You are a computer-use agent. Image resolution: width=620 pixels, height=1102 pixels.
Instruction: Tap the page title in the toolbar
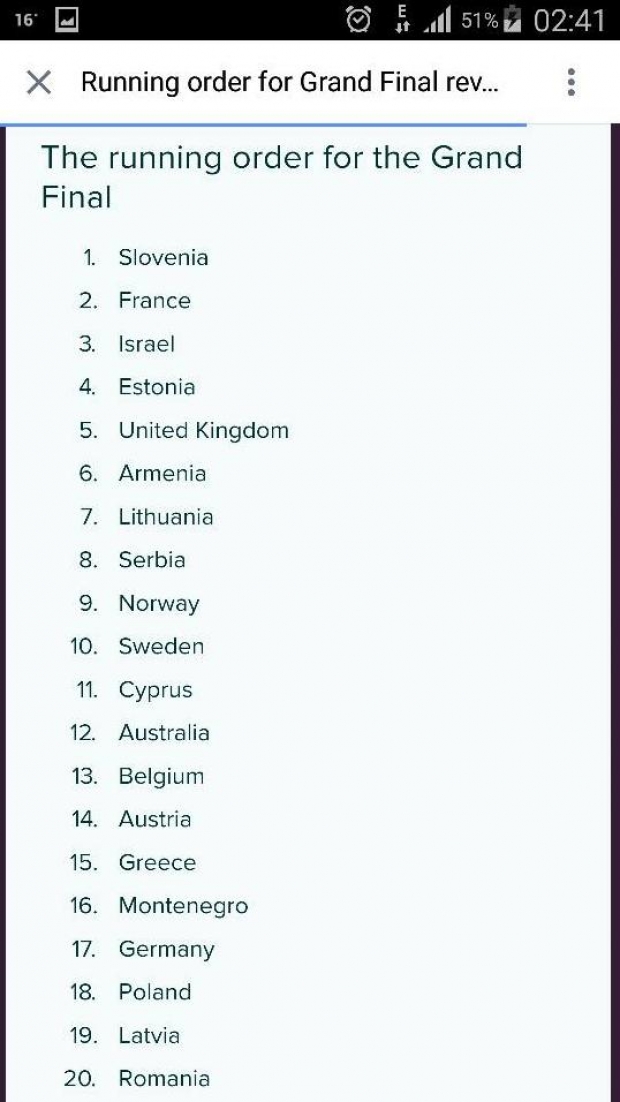290,82
